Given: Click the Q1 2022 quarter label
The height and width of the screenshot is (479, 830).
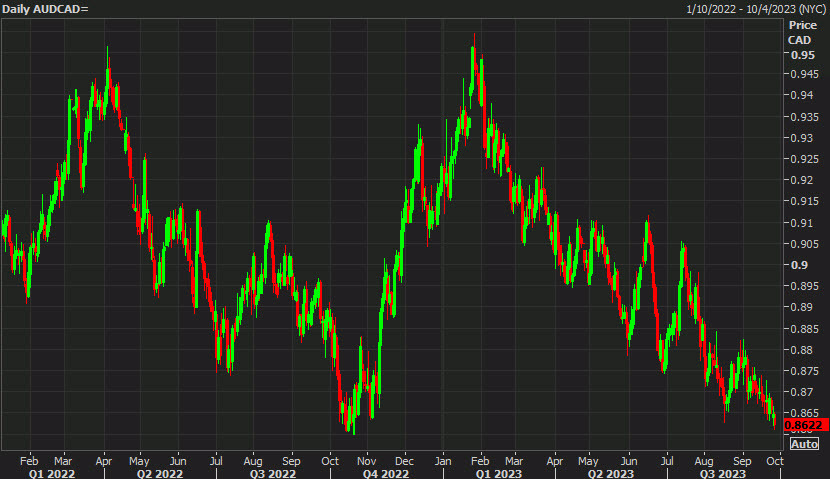Looking at the screenshot, I should (x=52, y=474).
